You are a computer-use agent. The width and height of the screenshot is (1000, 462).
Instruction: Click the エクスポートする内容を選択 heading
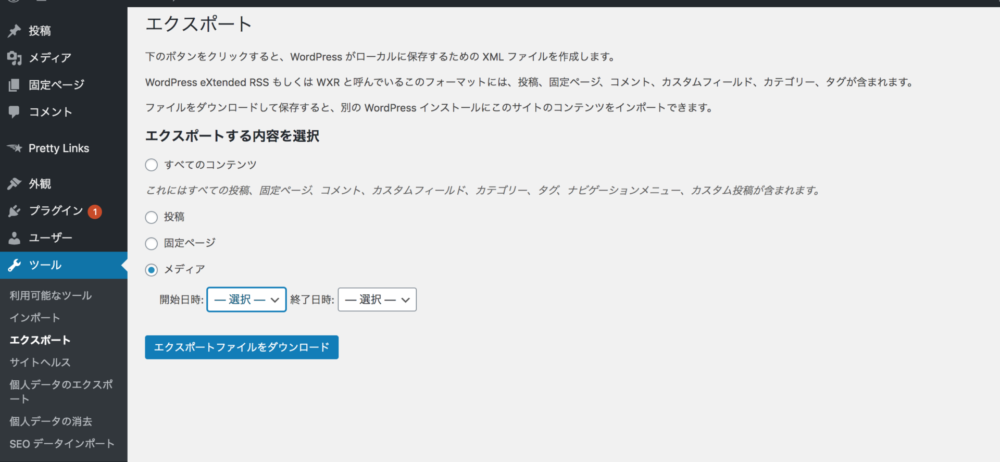pos(232,137)
